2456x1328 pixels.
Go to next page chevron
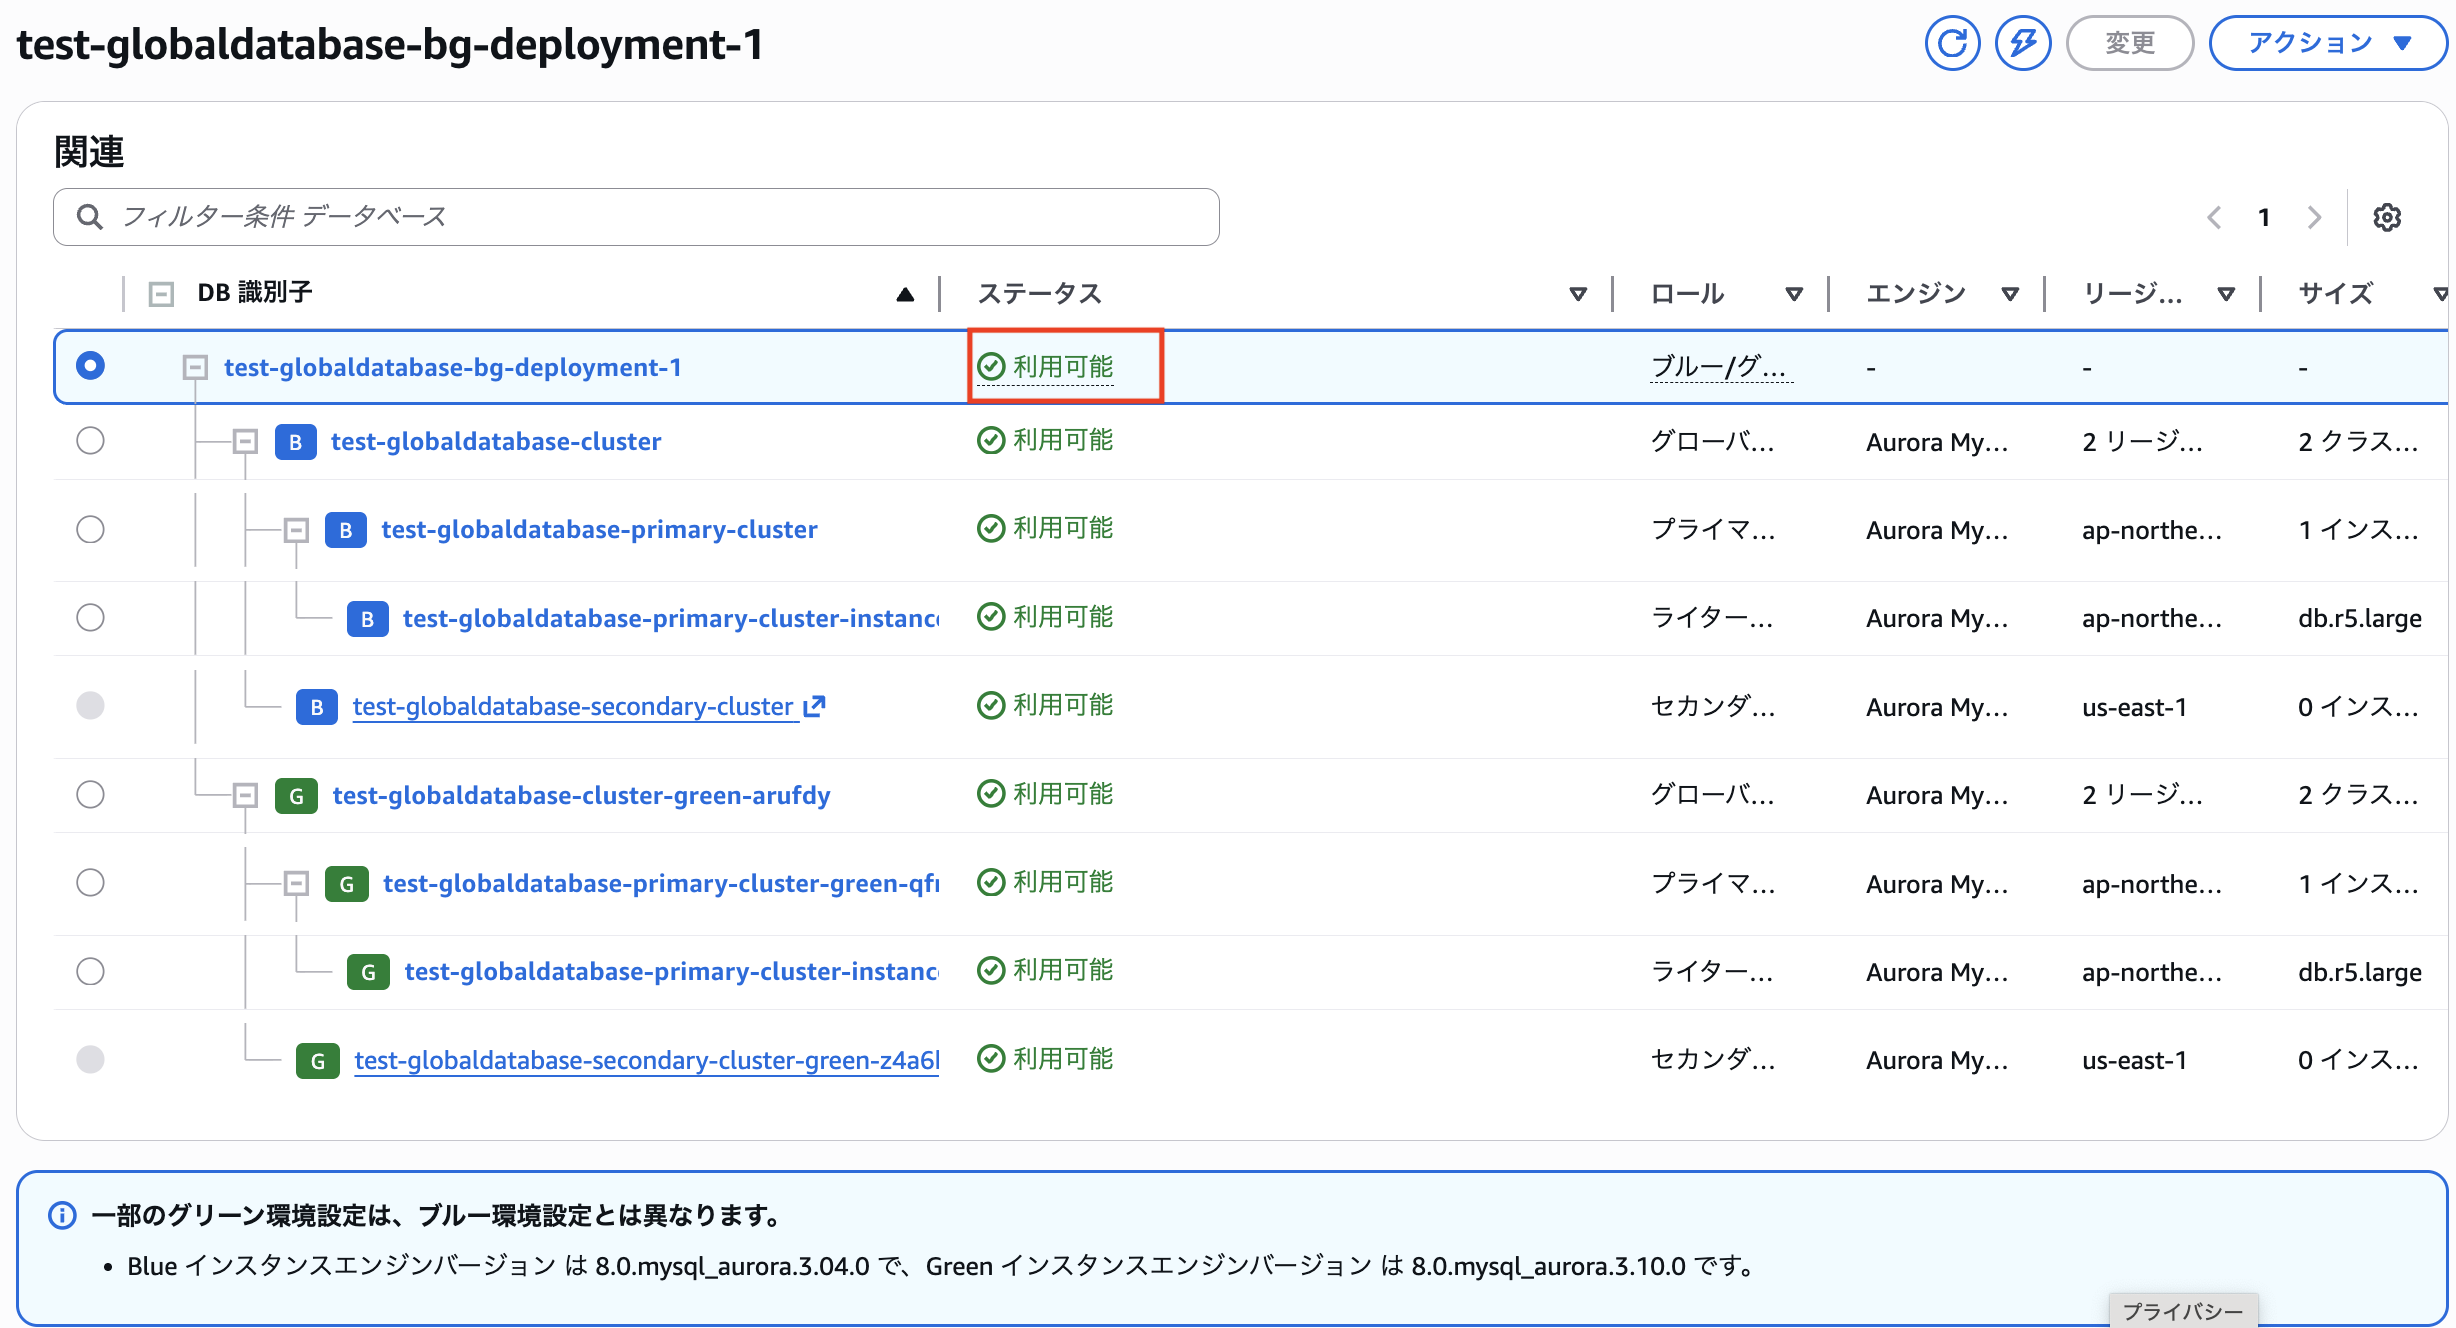click(x=2314, y=217)
